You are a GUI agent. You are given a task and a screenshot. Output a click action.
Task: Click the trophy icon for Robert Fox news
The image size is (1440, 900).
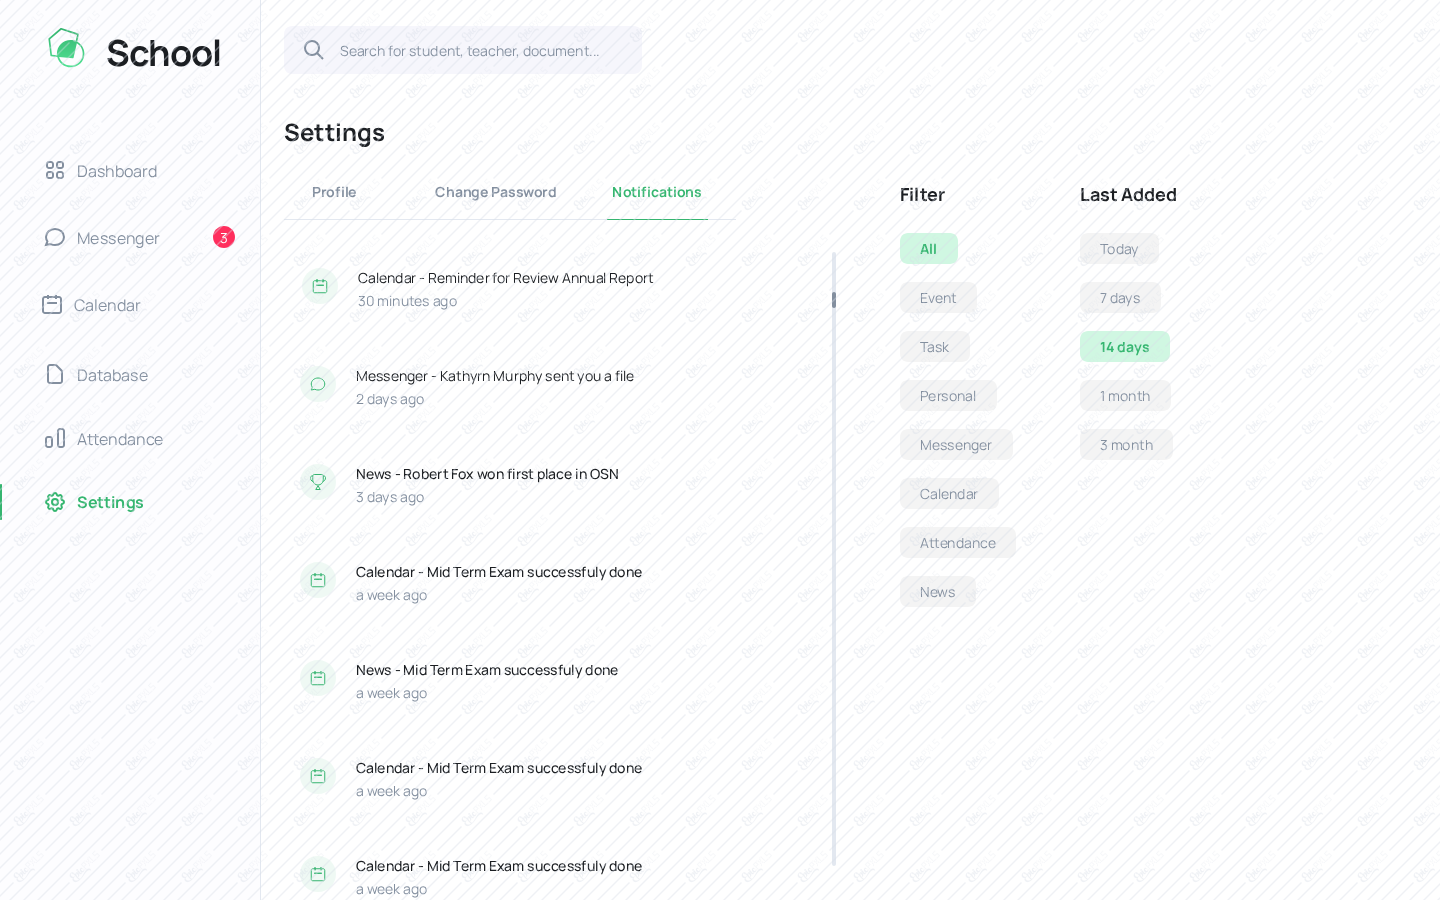pos(318,482)
